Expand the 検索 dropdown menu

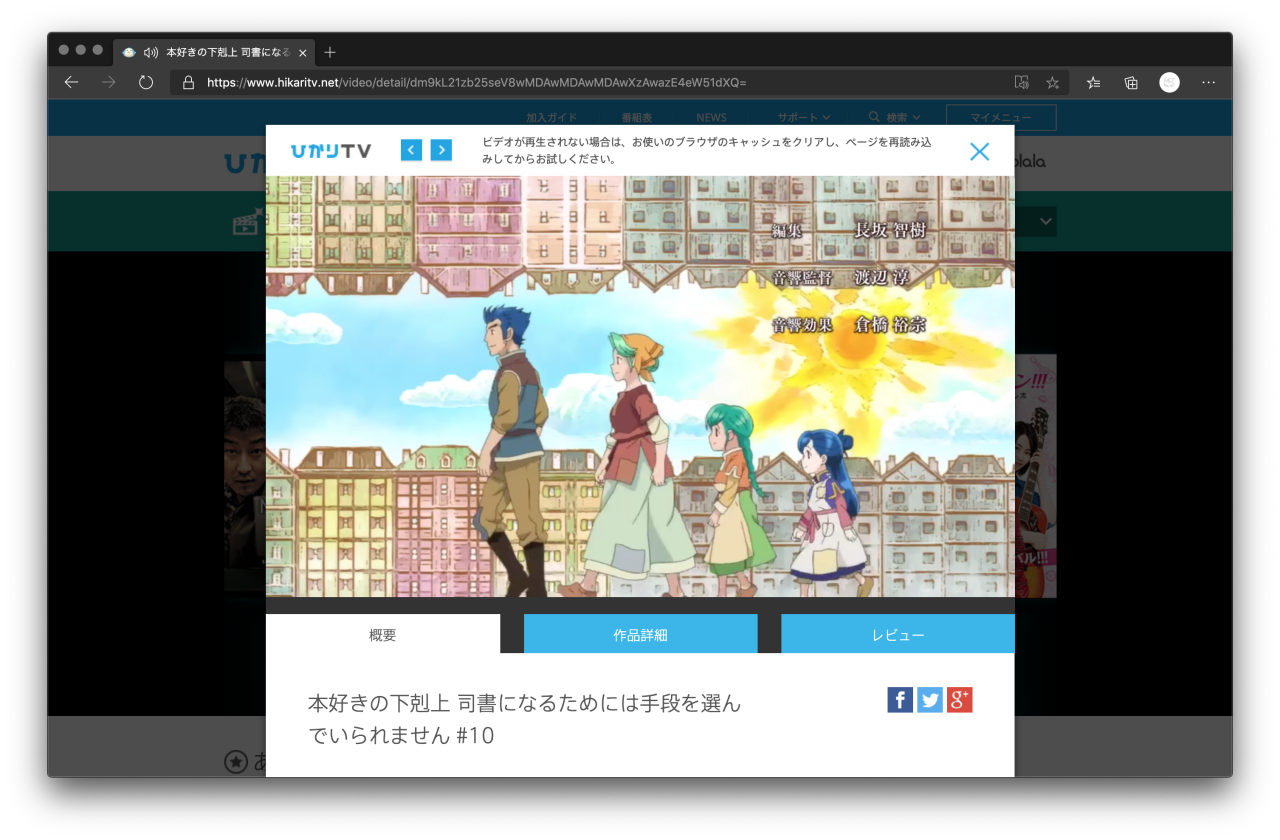894,118
